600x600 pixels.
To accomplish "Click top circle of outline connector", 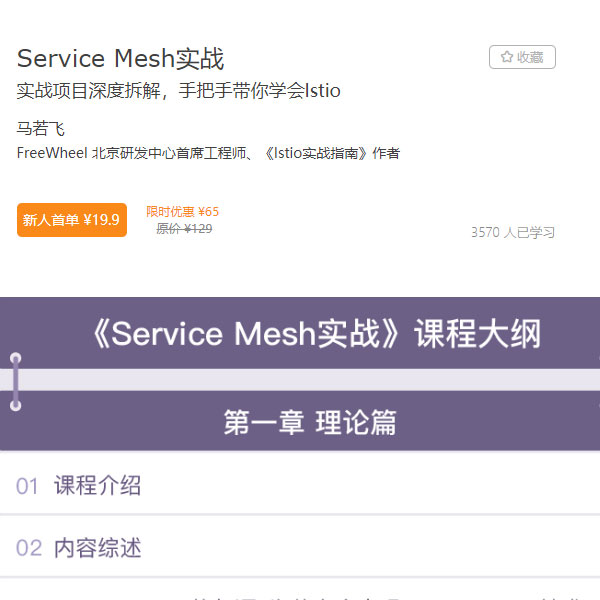I will click(16, 359).
